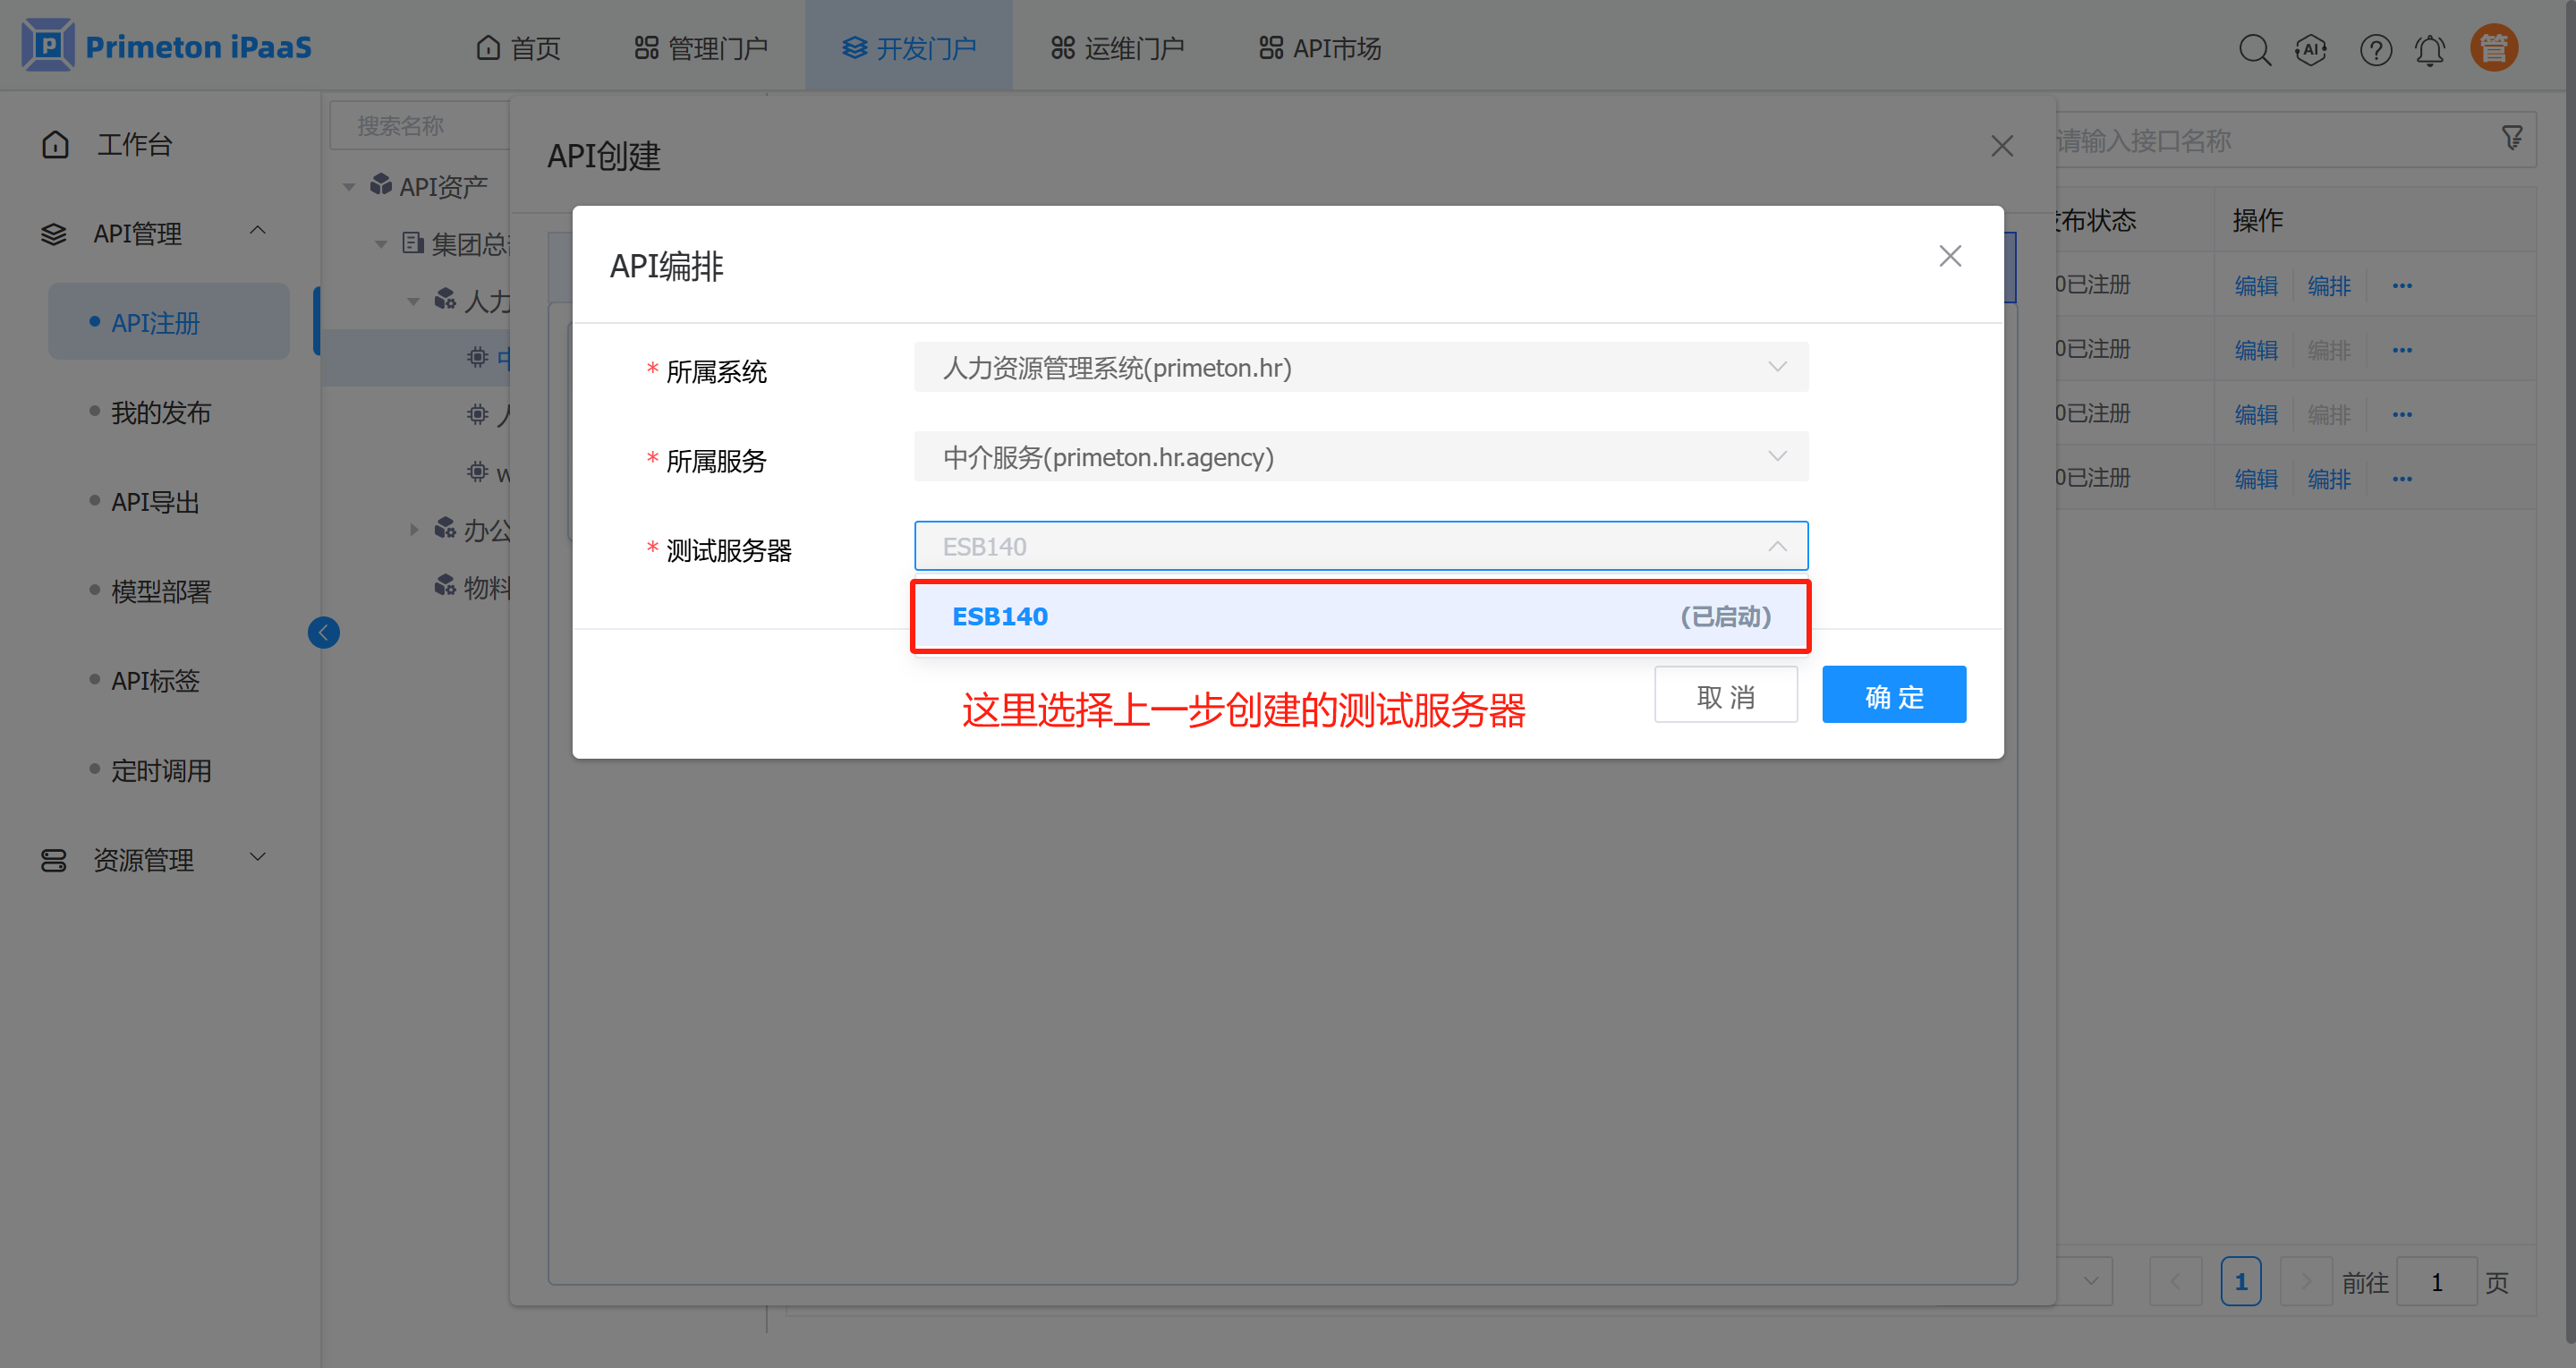The height and width of the screenshot is (1368, 2576).
Task: Close the API编排 dialog
Action: pyautogui.click(x=1949, y=256)
